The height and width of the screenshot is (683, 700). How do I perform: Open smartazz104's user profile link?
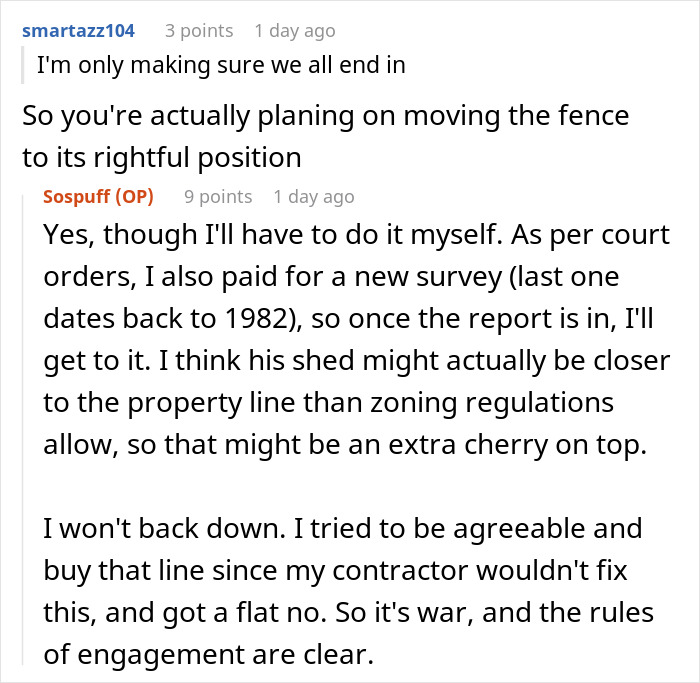78,30
